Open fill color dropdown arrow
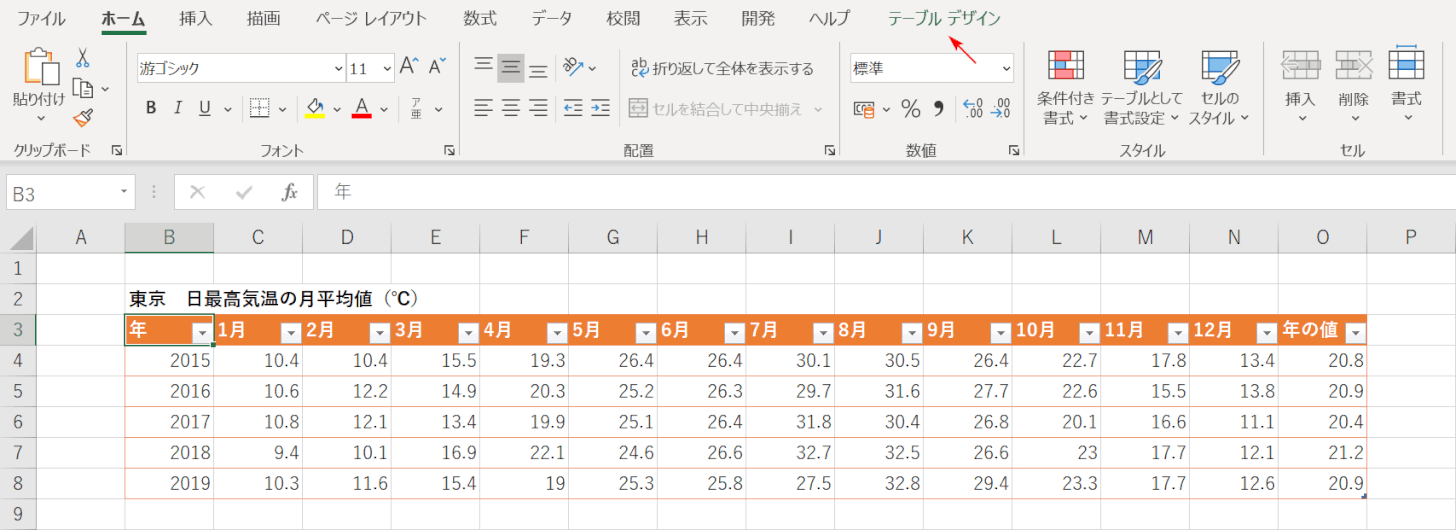The height and width of the screenshot is (530, 1456). [x=337, y=108]
